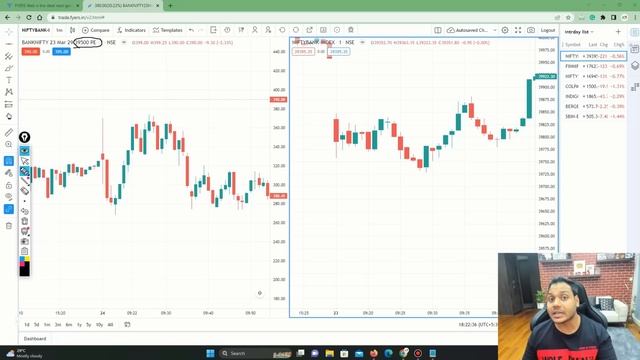Open the calendar icon in right sidebar
640x360 pixels.
click(635, 49)
